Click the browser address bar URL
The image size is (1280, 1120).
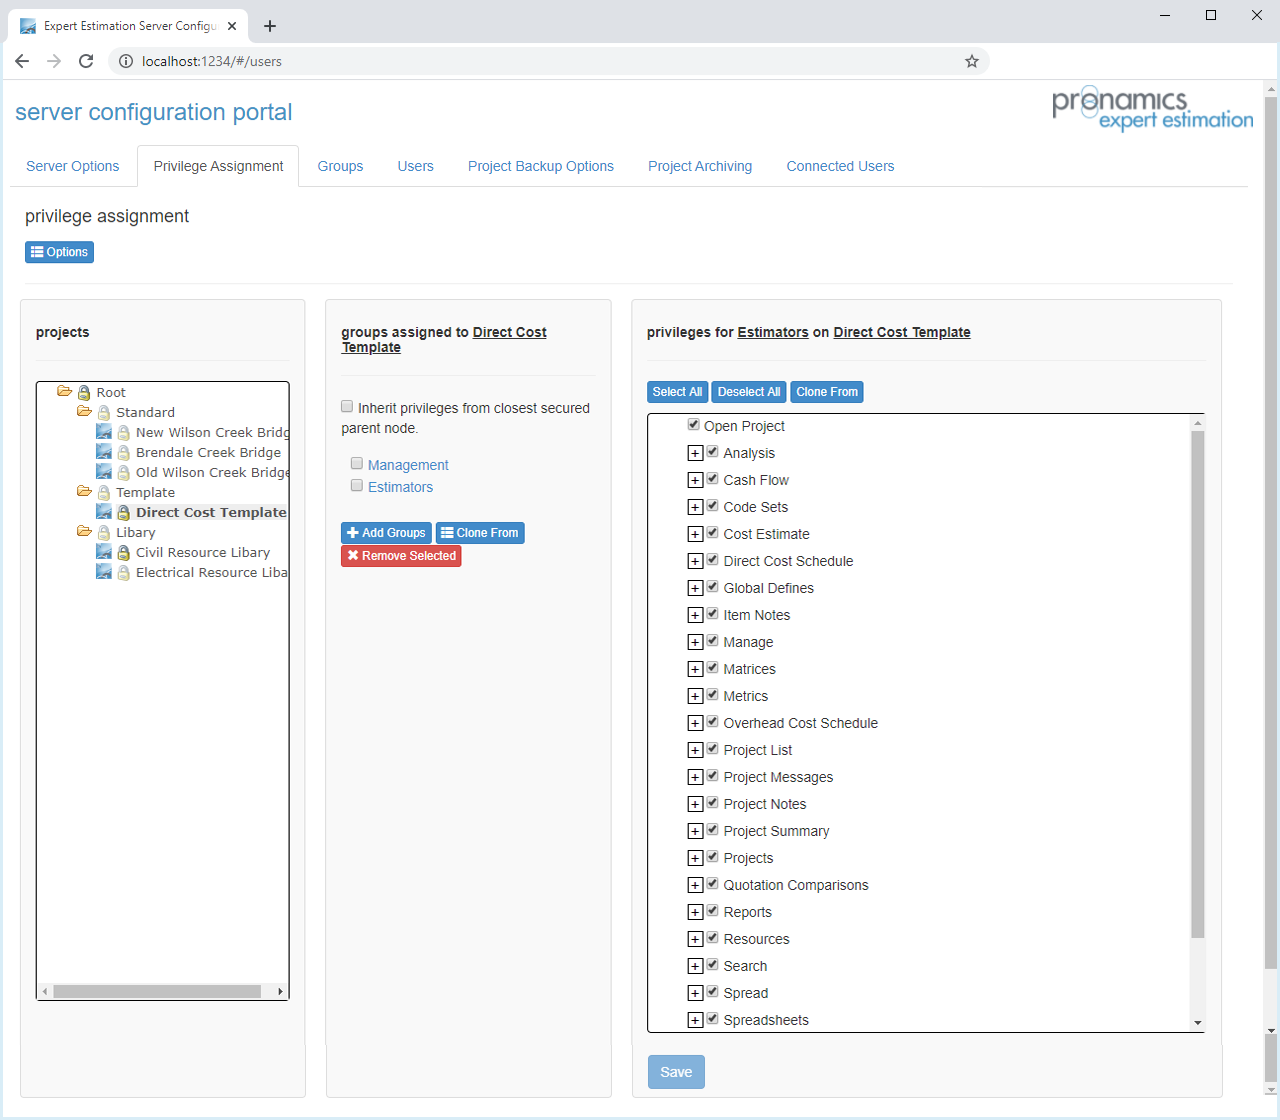tap(212, 61)
